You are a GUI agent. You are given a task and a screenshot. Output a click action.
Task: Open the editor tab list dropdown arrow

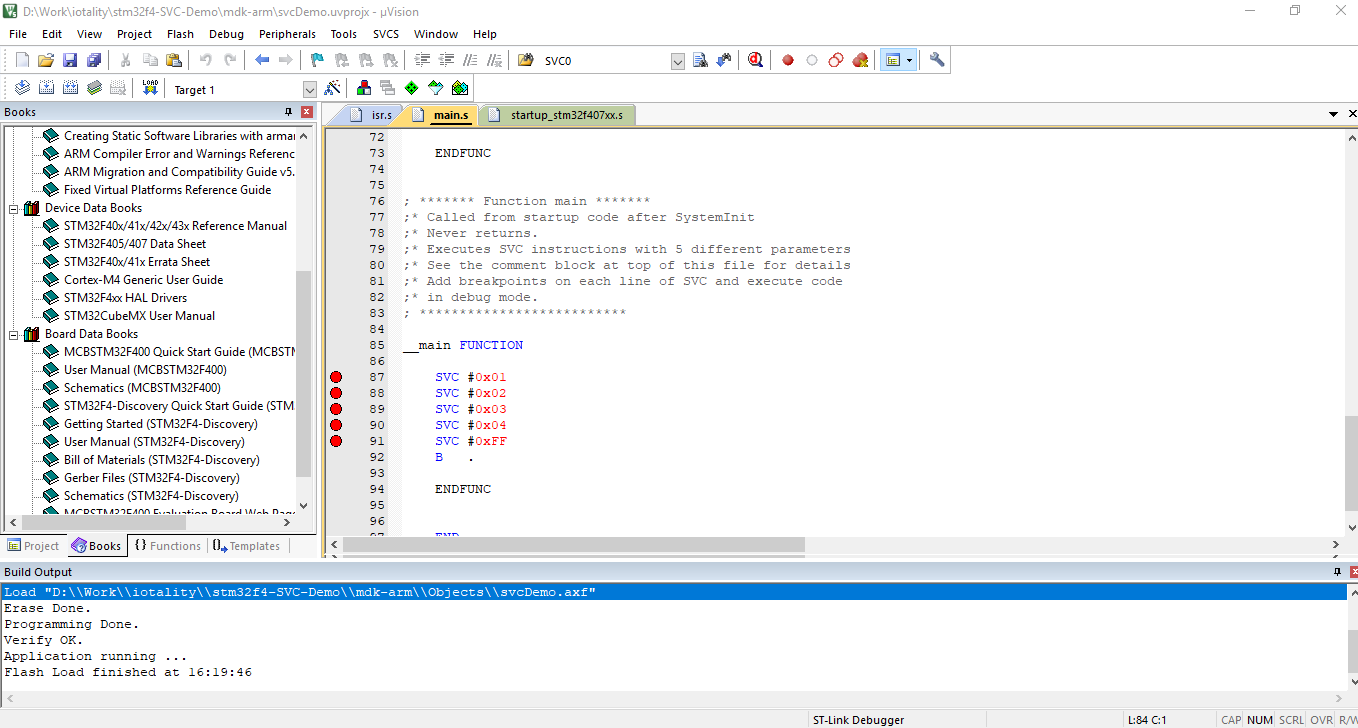tap(1333, 115)
